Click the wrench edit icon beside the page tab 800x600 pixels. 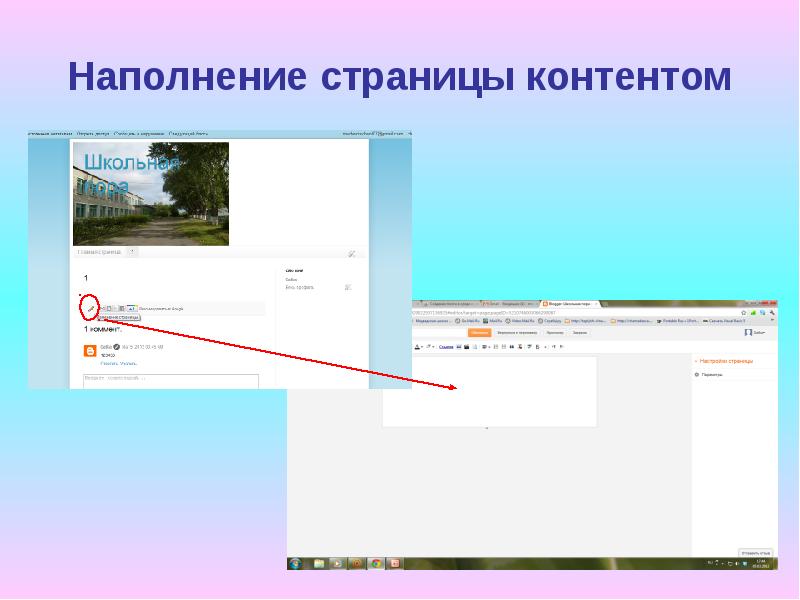[x=351, y=254]
